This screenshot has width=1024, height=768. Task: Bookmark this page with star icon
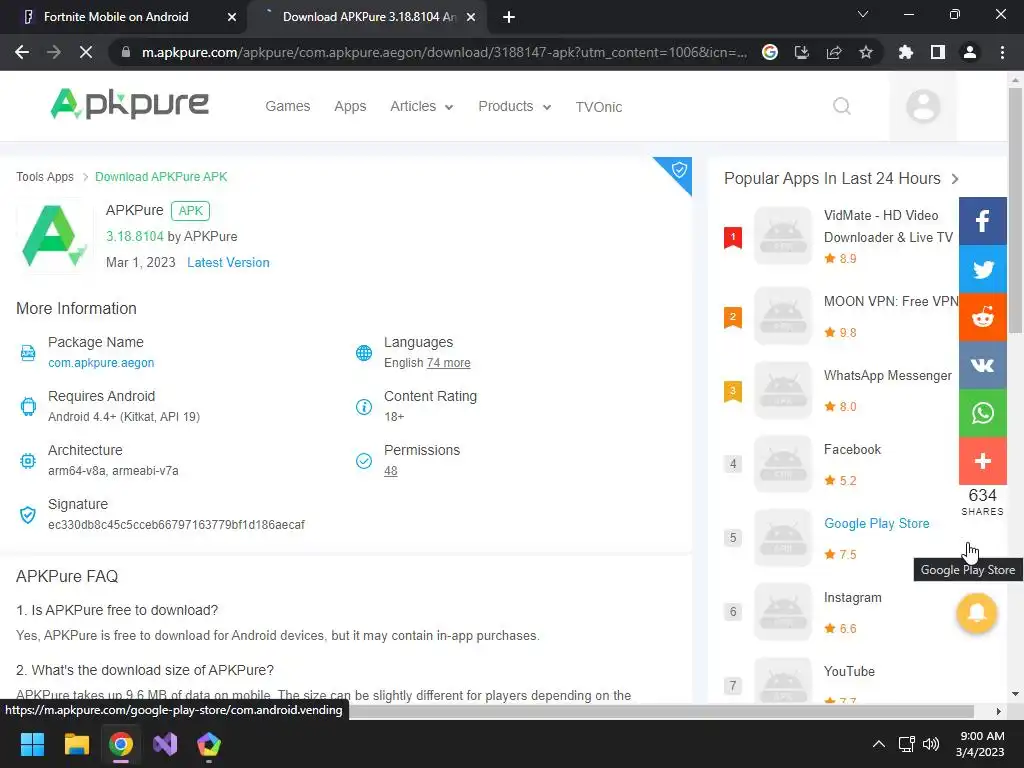click(x=865, y=52)
